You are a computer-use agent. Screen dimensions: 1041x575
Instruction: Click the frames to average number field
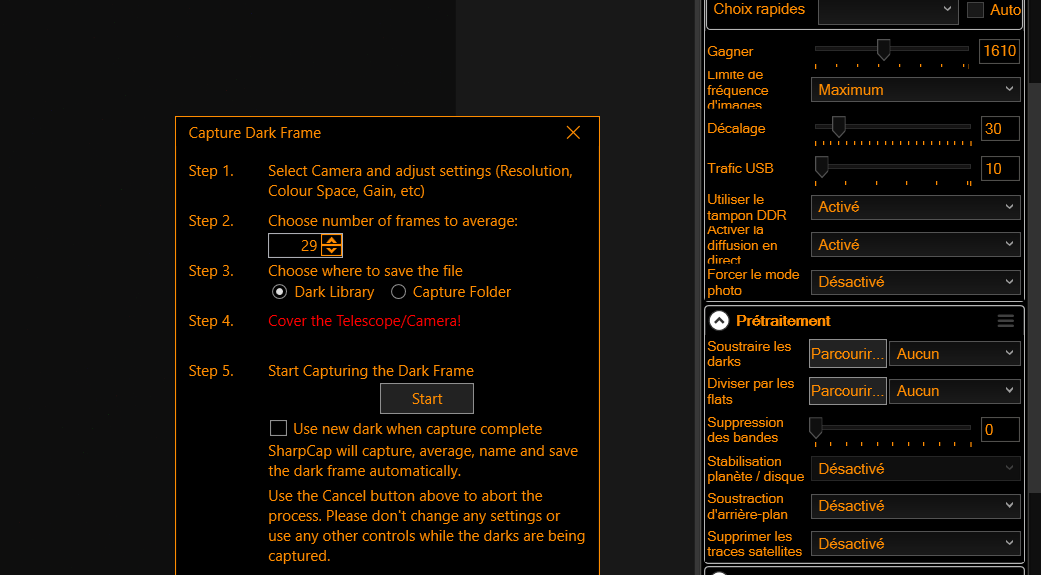click(x=295, y=246)
